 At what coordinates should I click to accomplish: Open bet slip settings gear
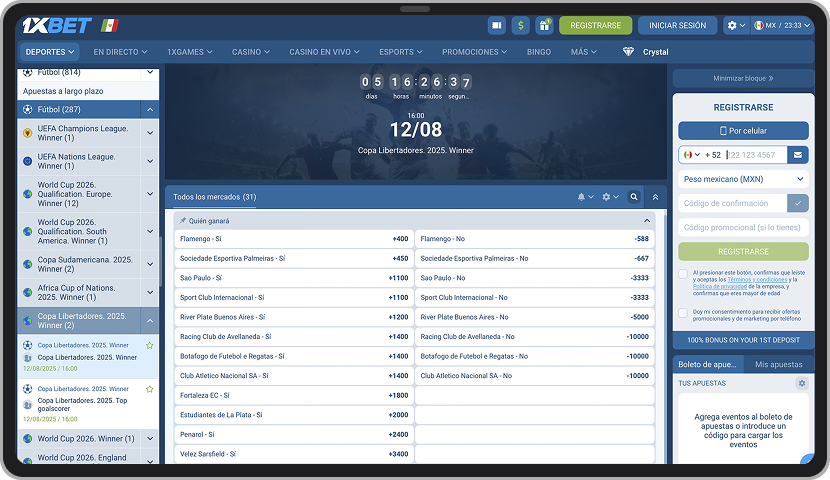pos(801,383)
